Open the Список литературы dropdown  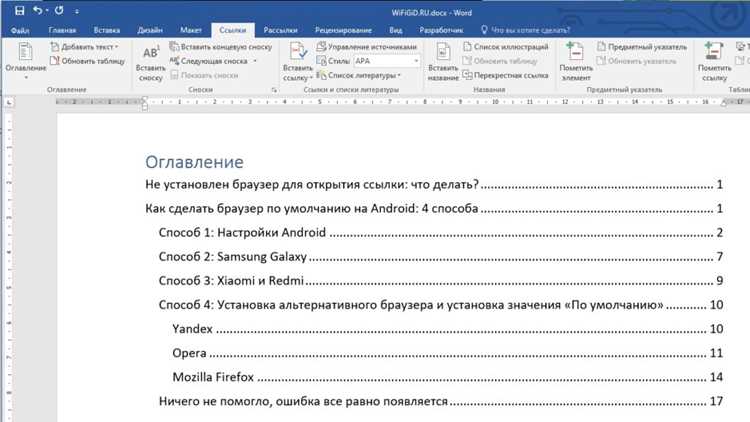click(x=359, y=76)
